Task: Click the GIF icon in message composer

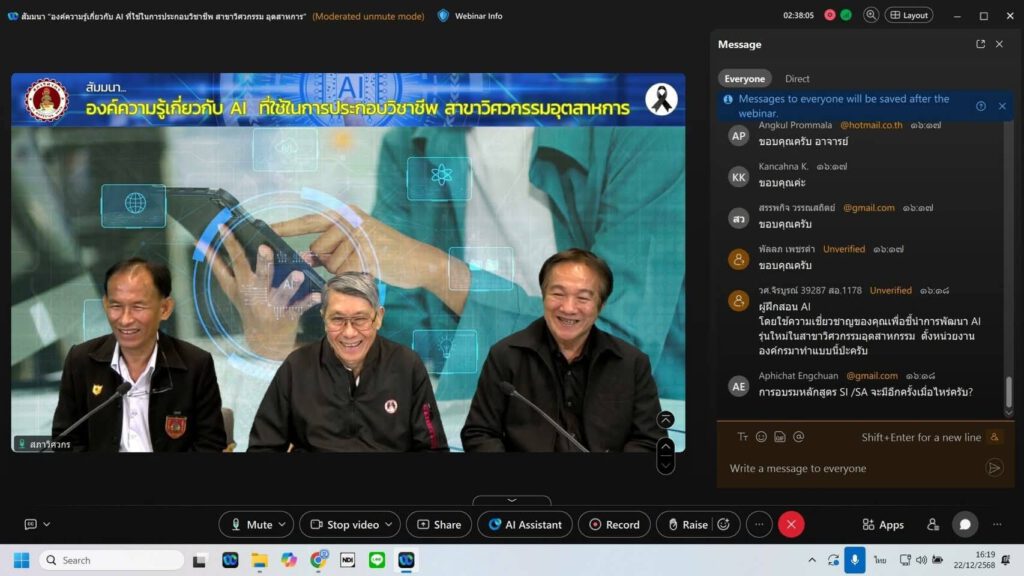Action: point(780,437)
